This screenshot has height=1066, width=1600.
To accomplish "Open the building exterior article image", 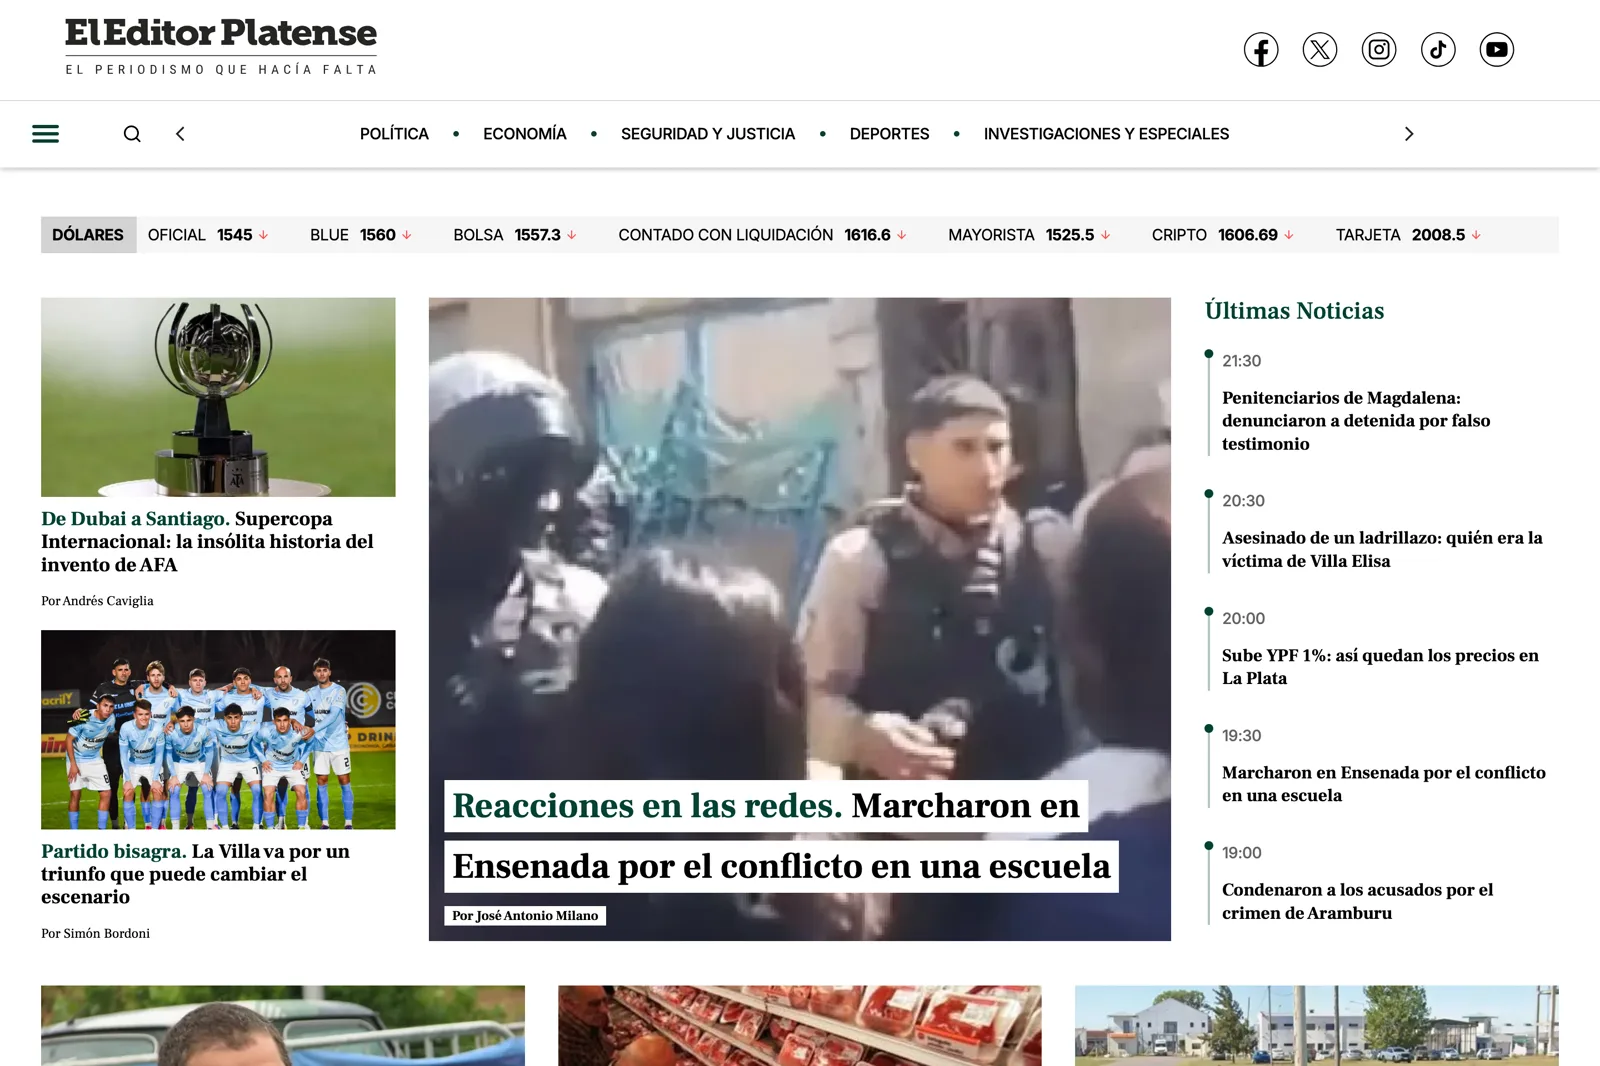I will 1317,1026.
